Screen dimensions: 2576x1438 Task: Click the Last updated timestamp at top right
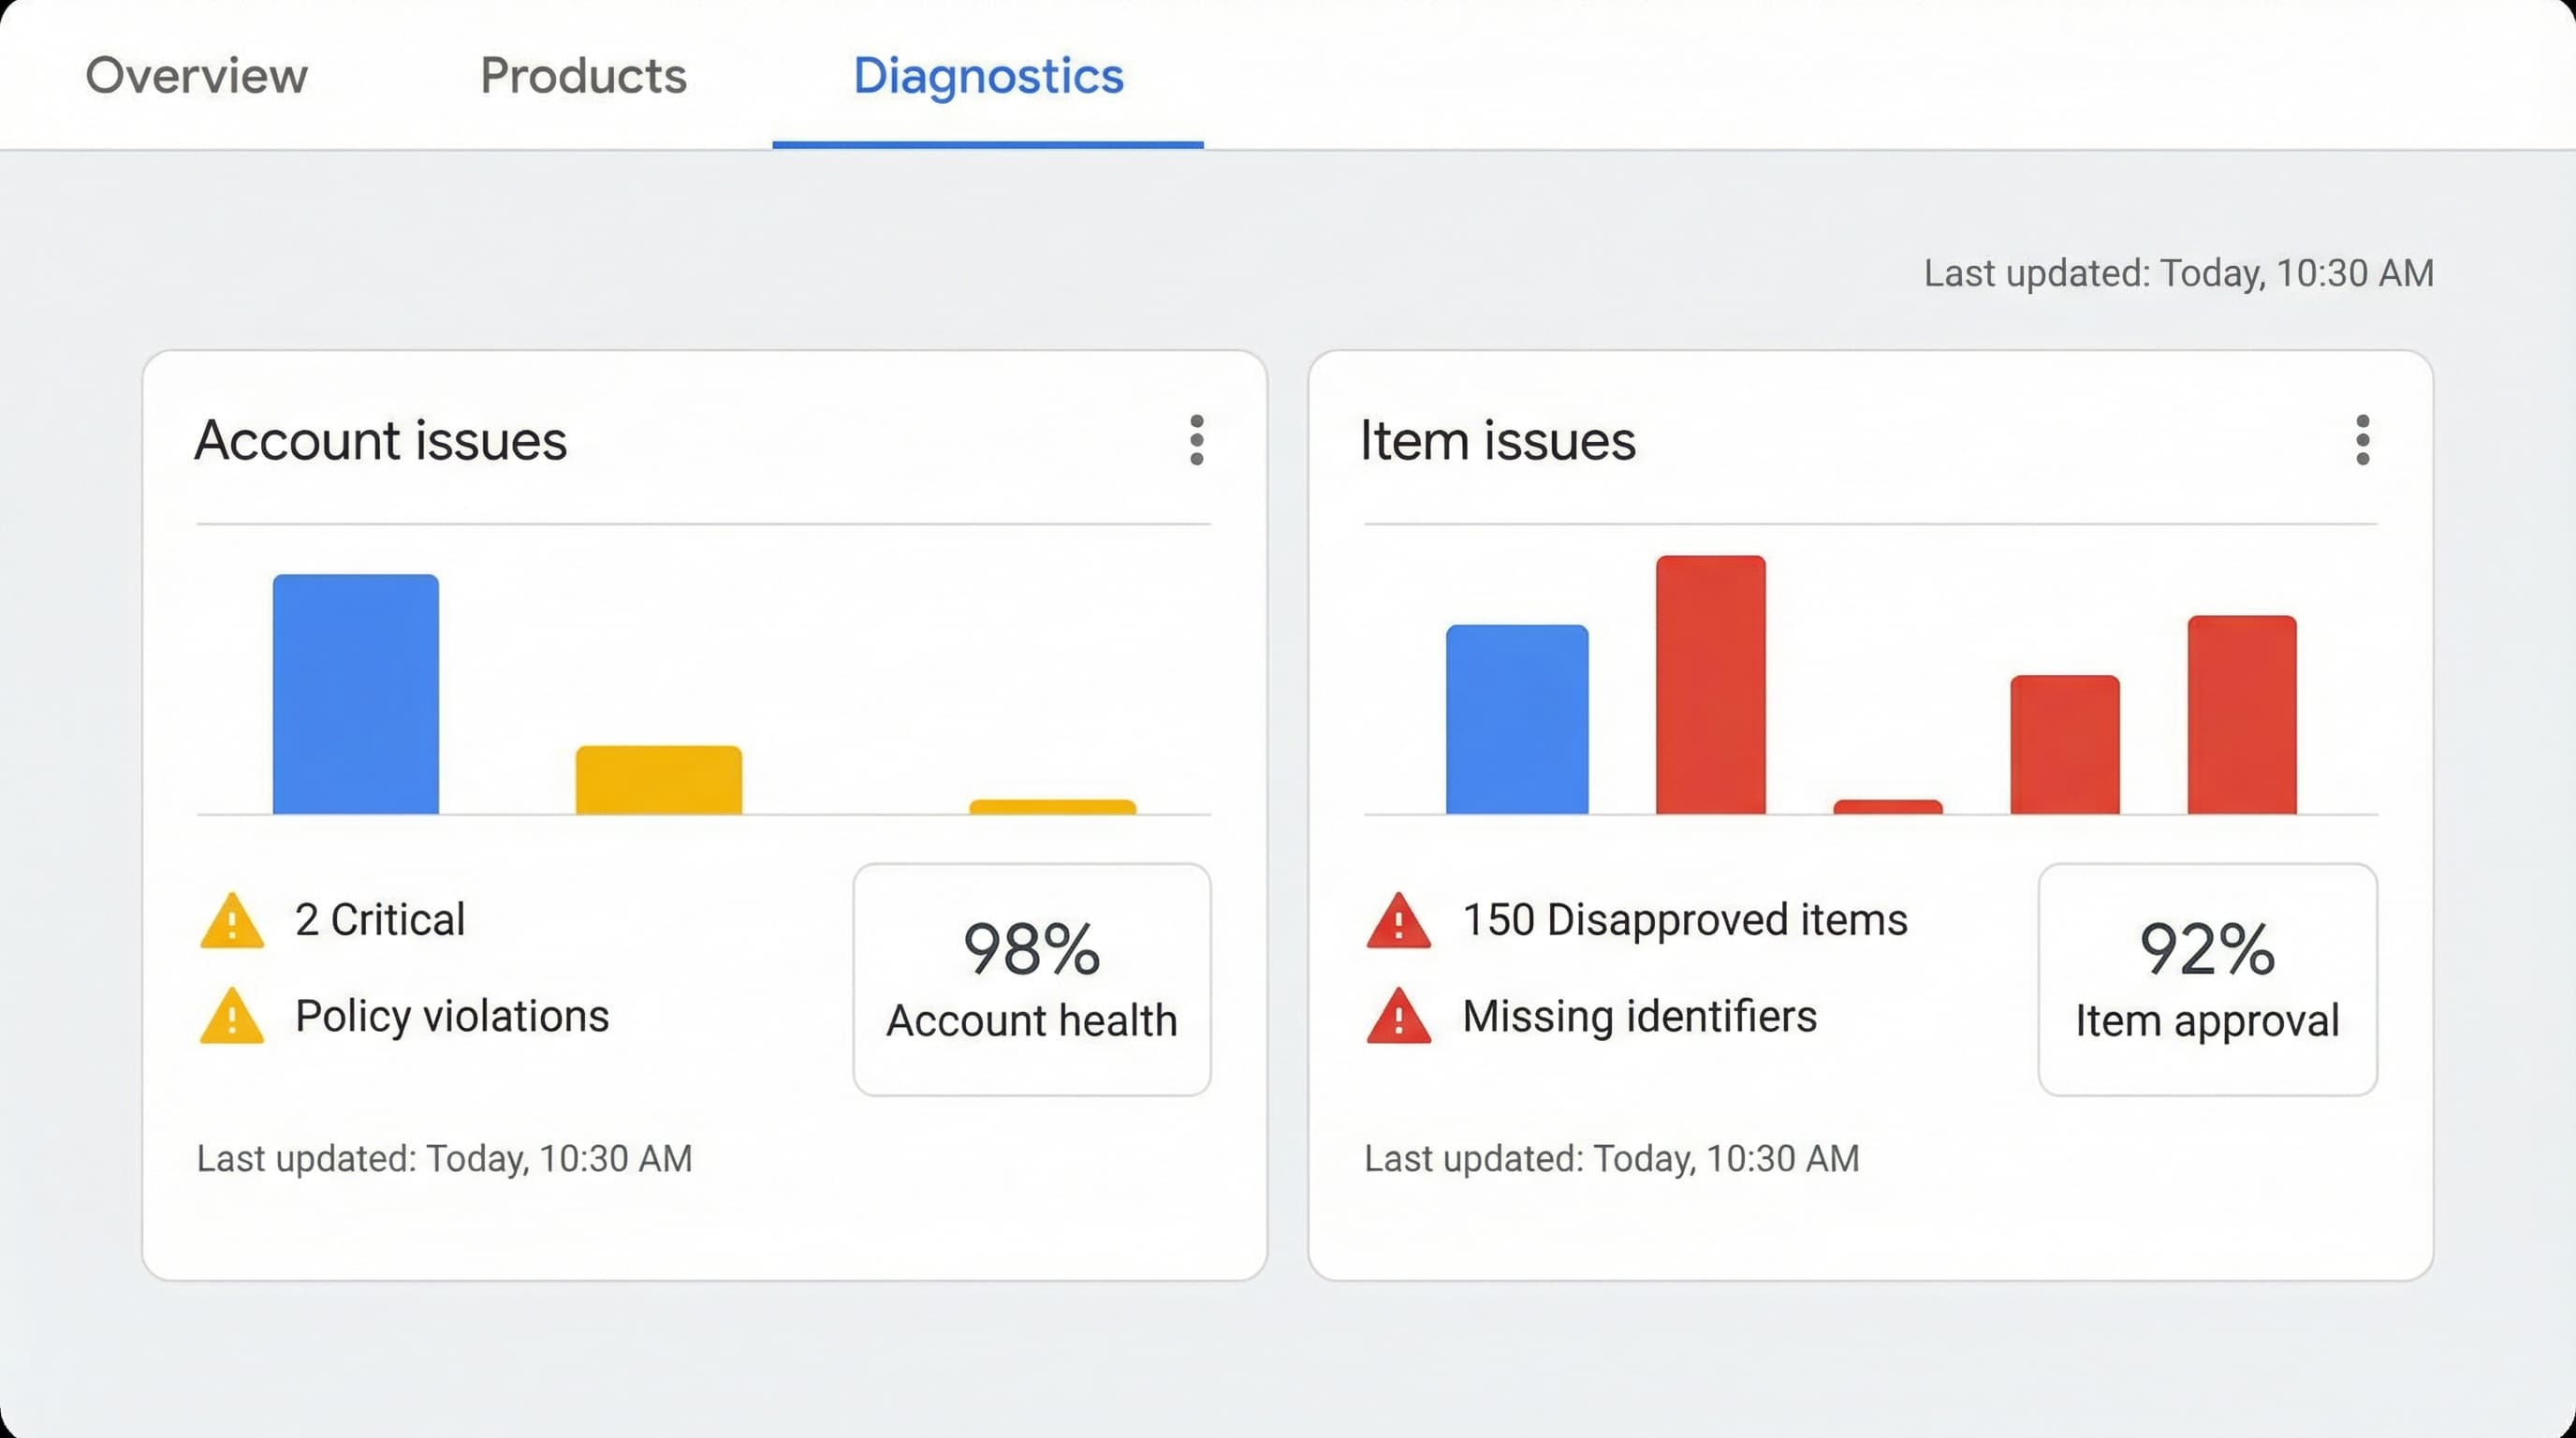pos(2178,272)
